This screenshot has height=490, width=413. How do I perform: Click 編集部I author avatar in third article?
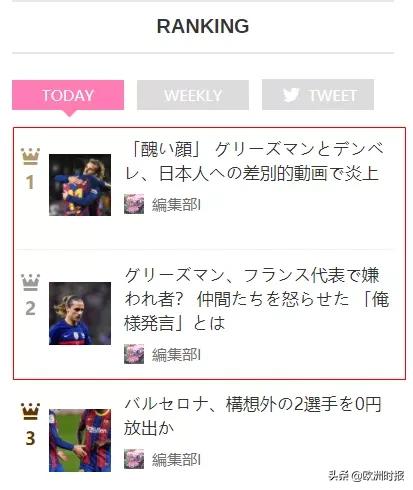click(134, 459)
